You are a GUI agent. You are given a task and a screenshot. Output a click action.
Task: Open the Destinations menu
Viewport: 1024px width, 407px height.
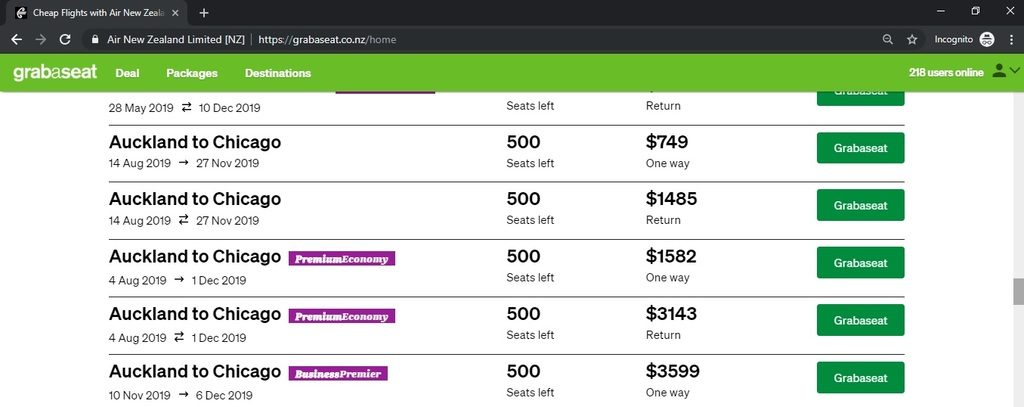click(278, 73)
